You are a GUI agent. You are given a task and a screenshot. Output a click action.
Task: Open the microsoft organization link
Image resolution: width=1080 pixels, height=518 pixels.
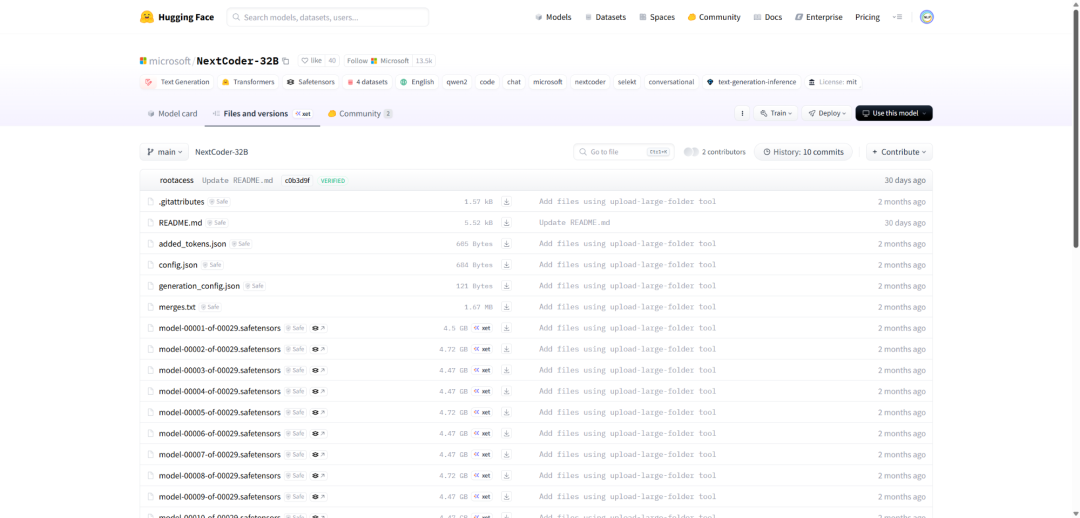170,61
